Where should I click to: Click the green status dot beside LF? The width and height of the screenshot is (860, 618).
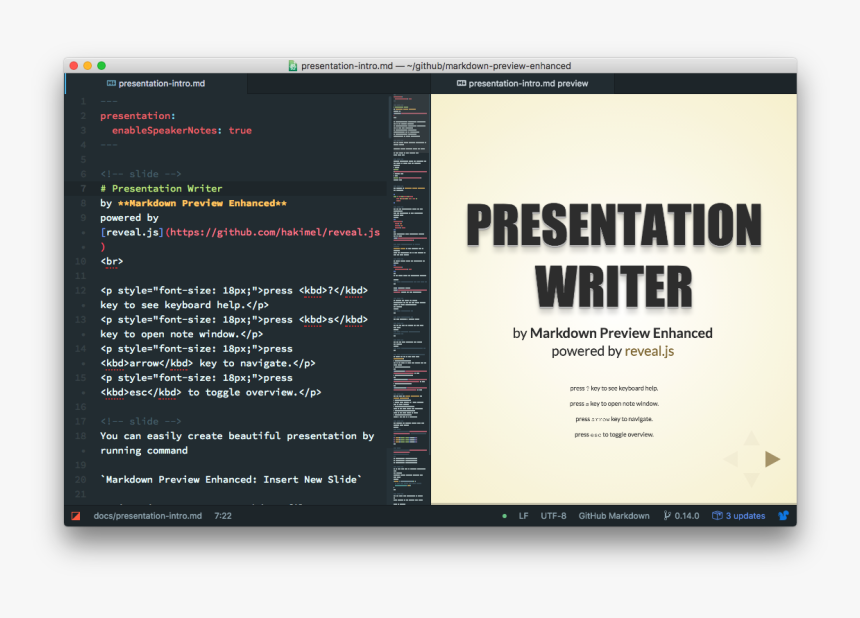504,516
